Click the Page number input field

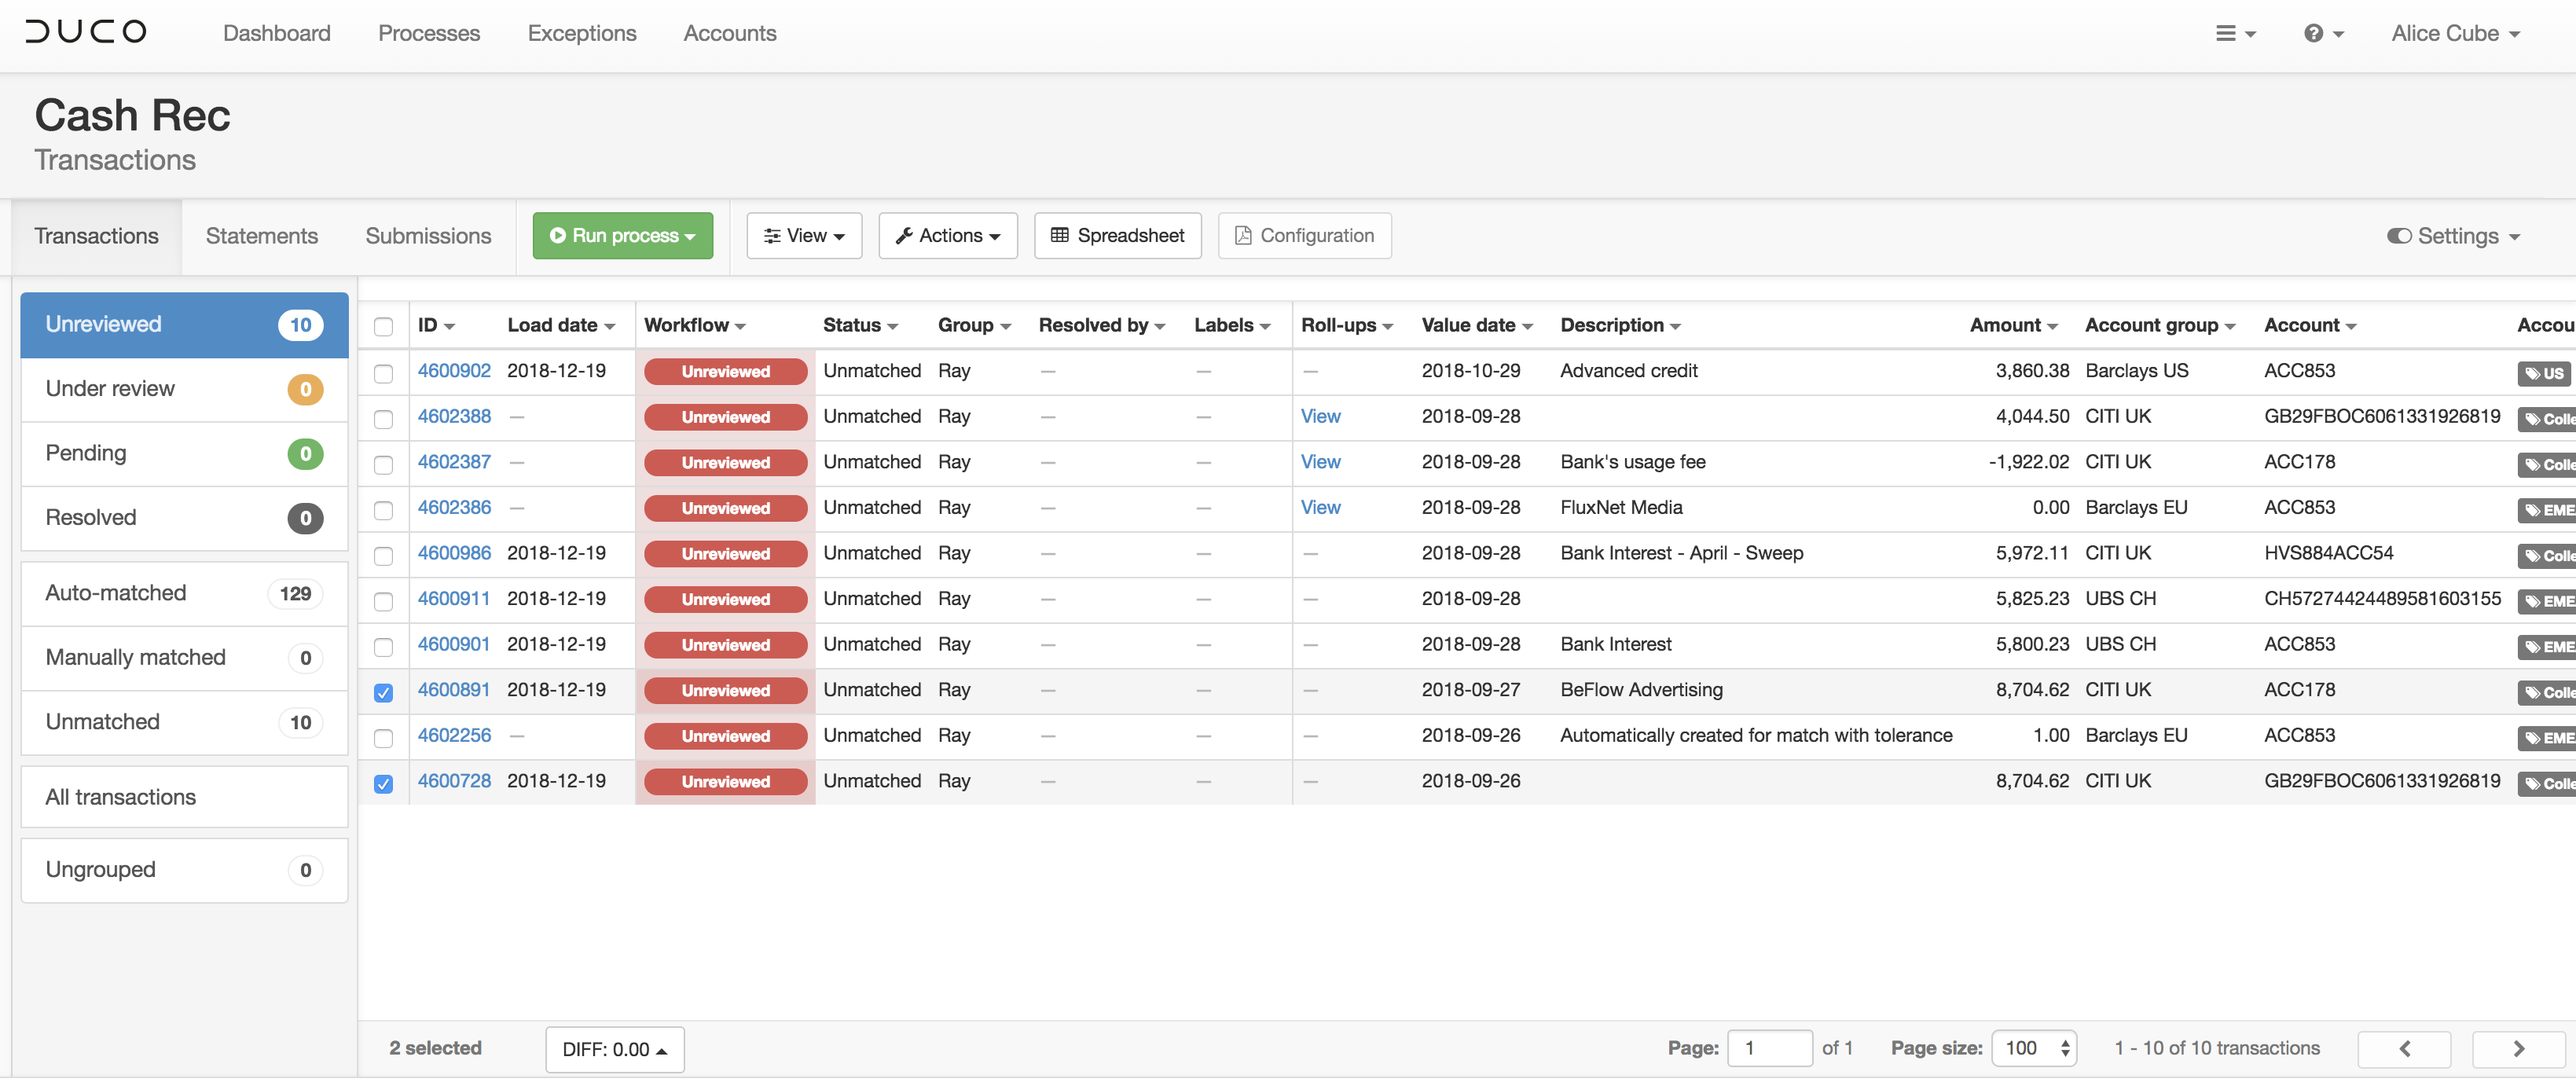1769,1048
